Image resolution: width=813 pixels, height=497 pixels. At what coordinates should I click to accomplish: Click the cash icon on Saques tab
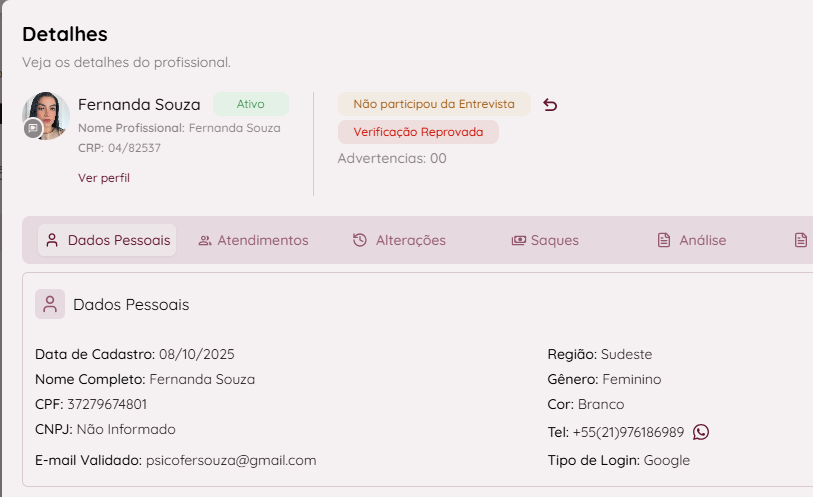518,240
